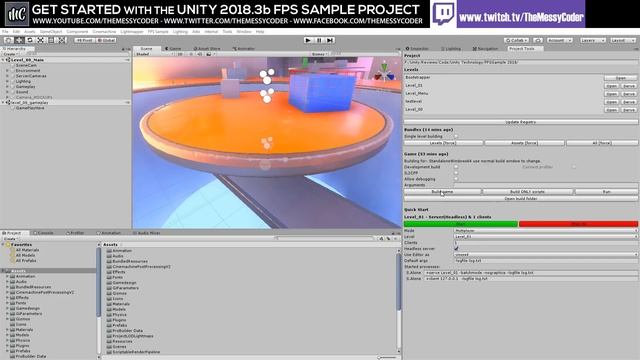Open the Scenes folder in Assets list
Viewport: 640px width, 360px height.
click(119, 347)
